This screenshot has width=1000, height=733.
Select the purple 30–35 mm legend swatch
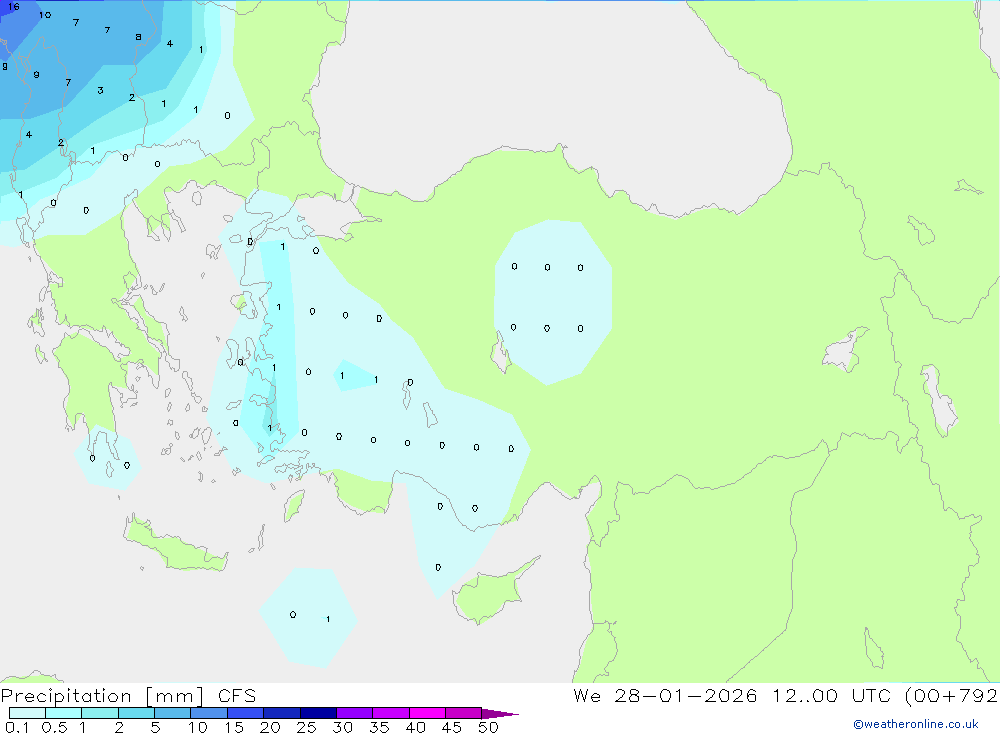[x=354, y=713]
